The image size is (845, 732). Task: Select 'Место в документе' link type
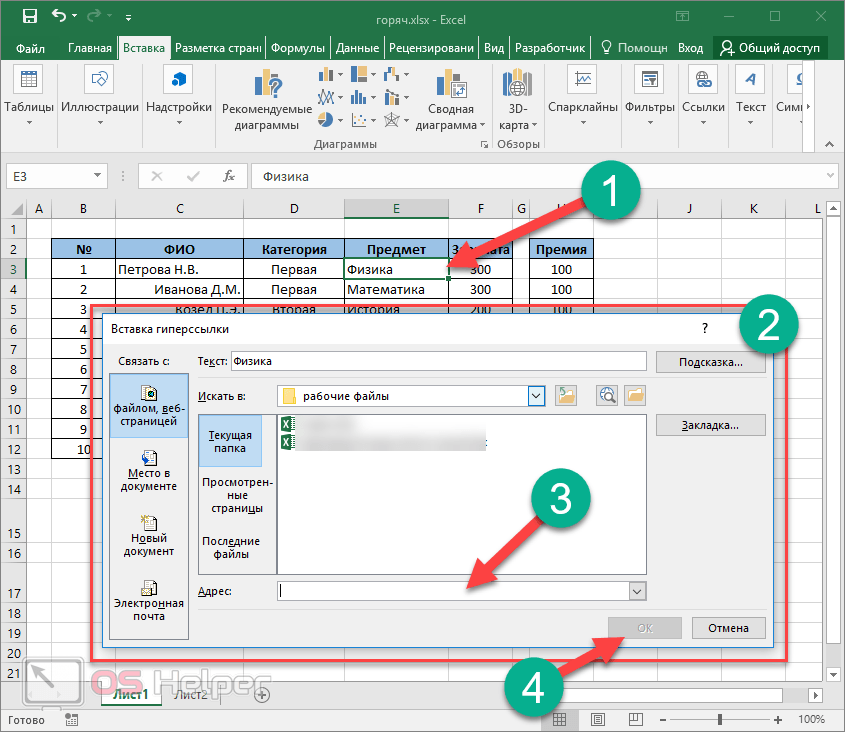pos(151,471)
